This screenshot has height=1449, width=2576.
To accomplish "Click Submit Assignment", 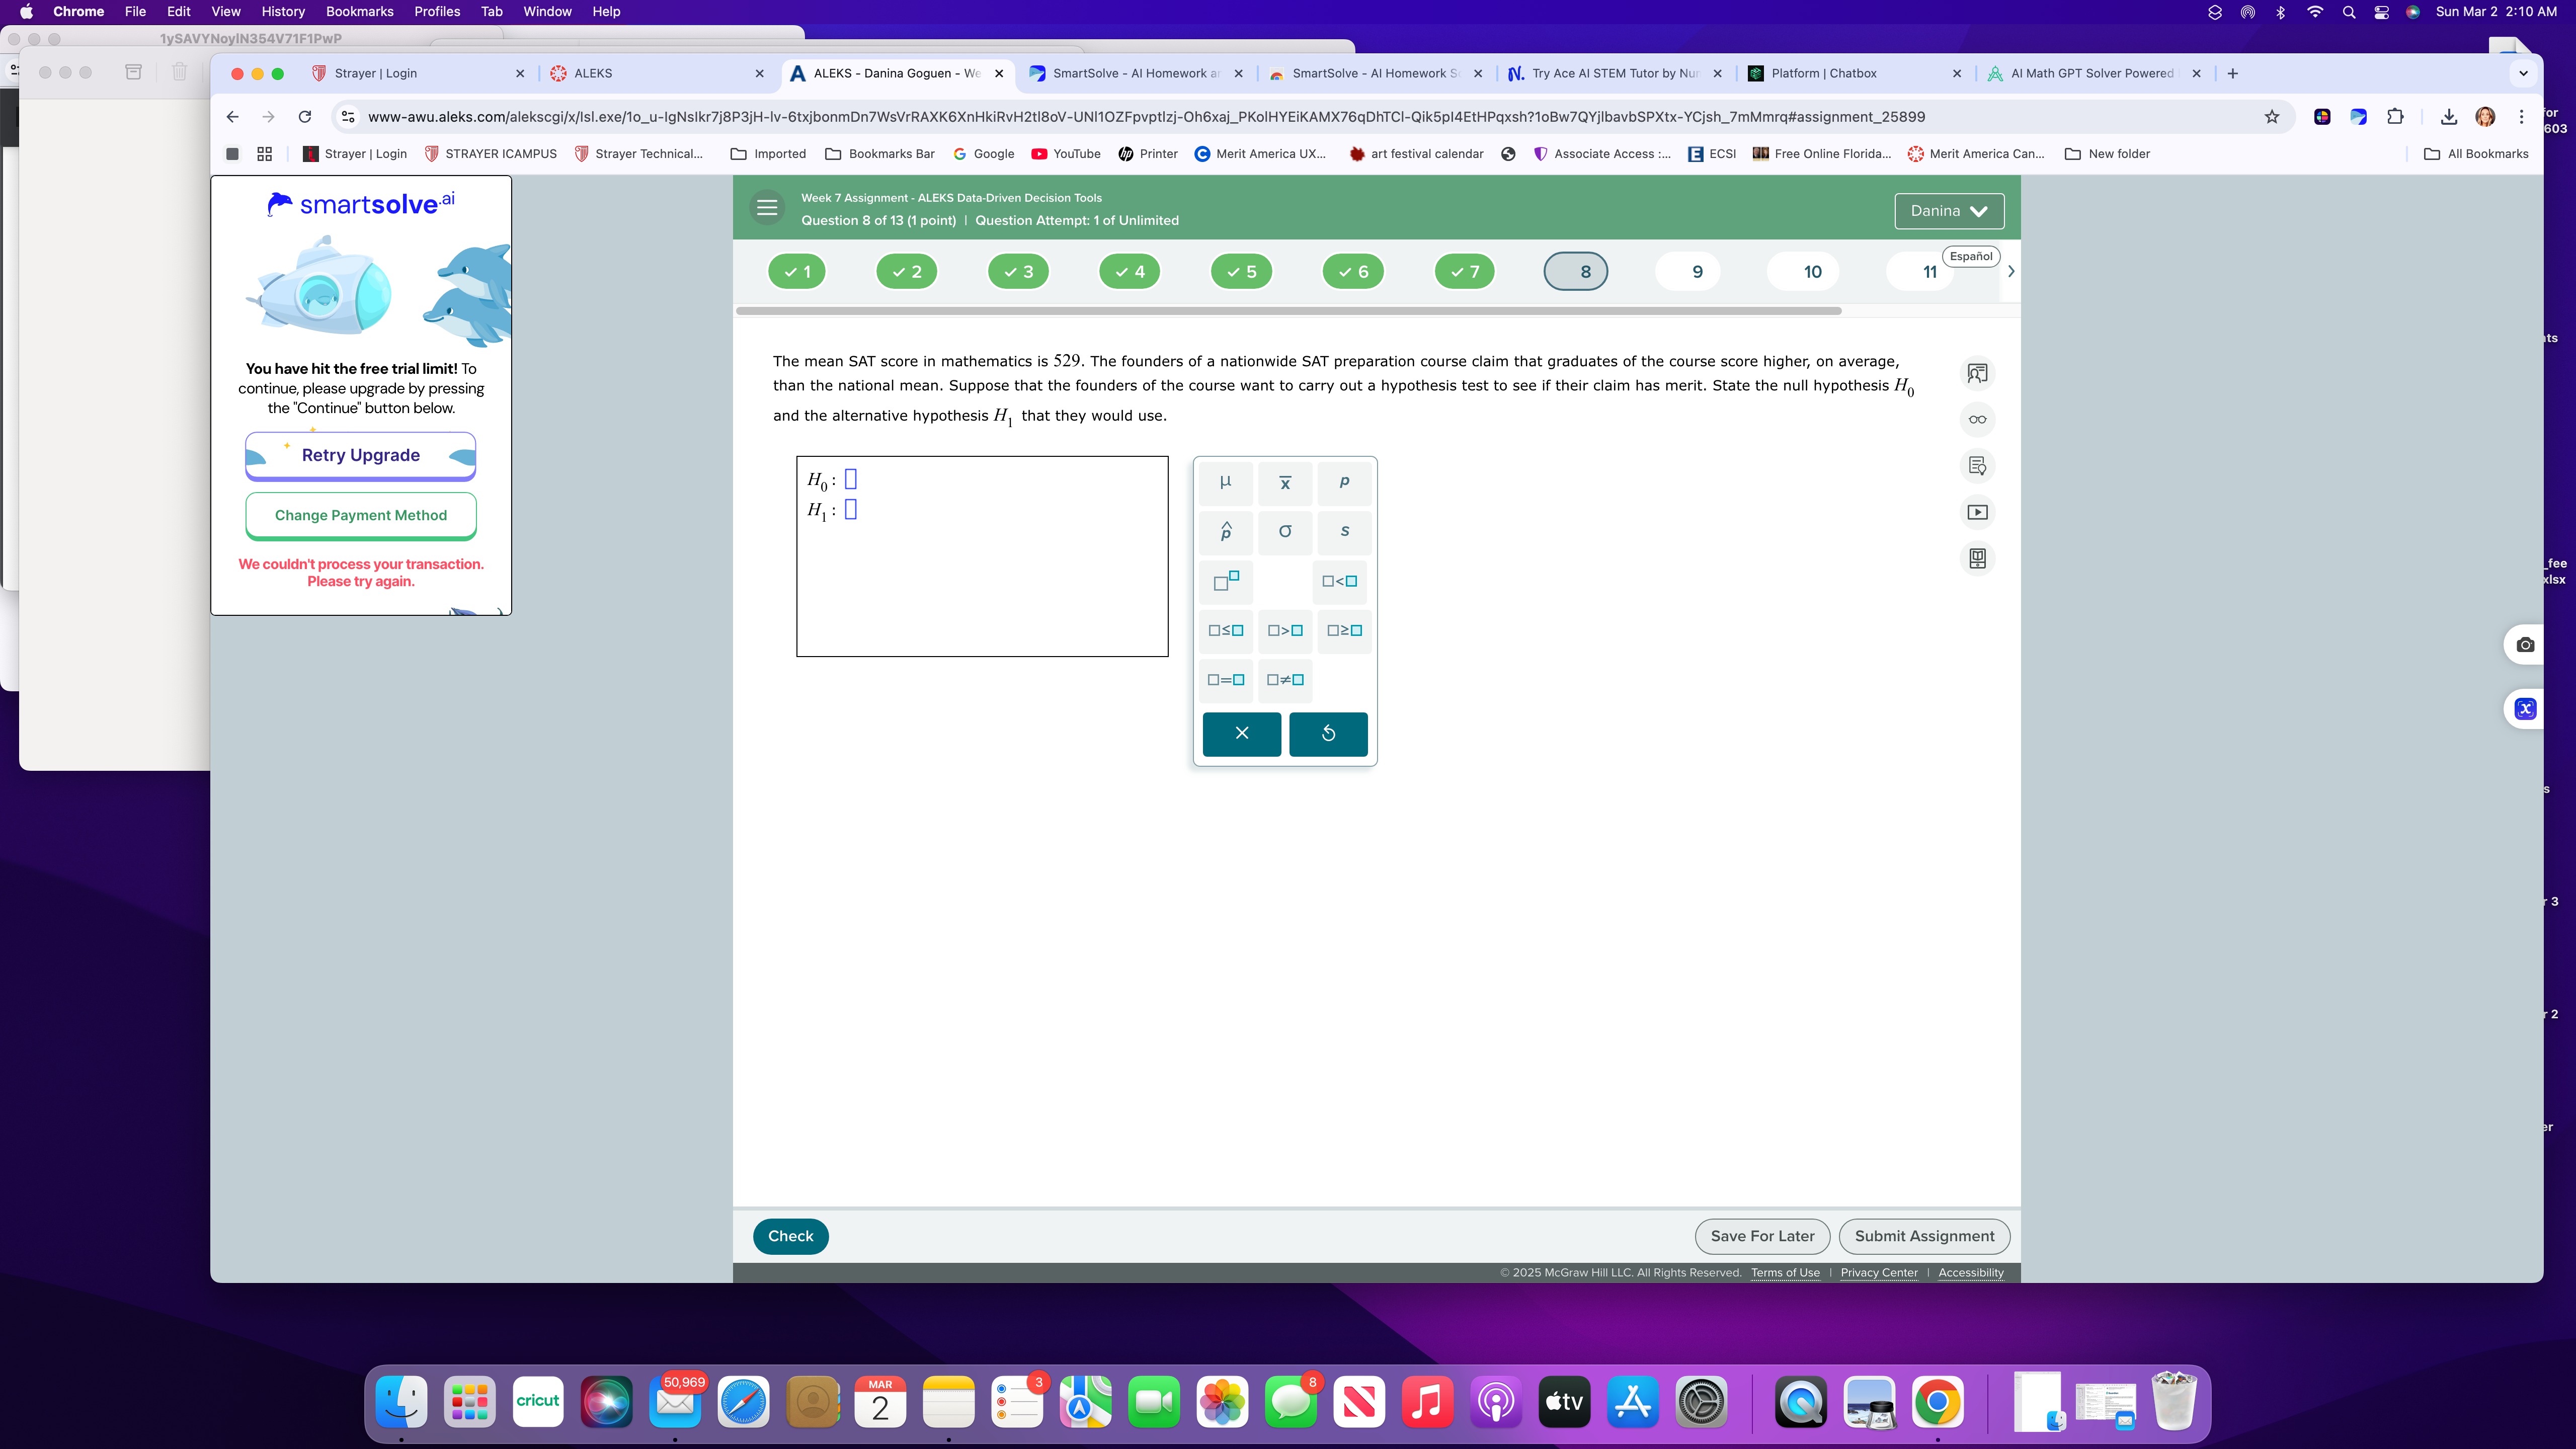I will 1924,1236.
